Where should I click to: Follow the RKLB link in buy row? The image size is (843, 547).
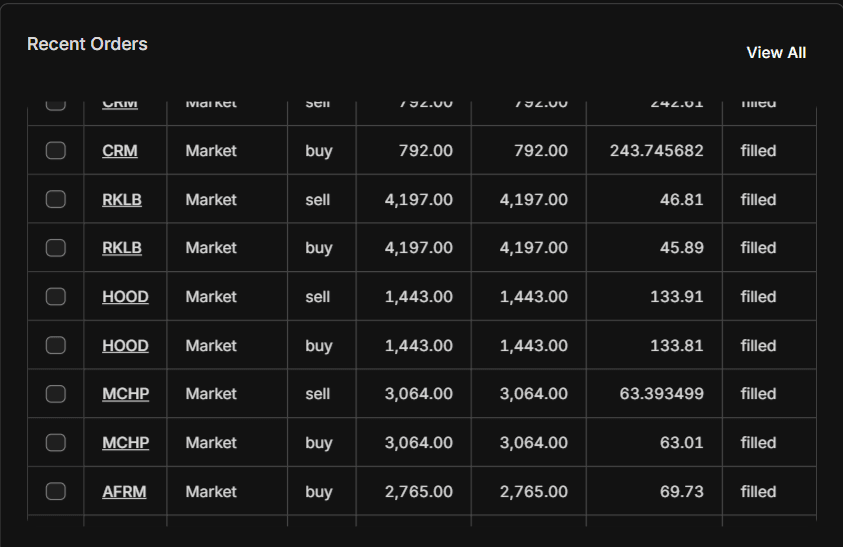(122, 248)
